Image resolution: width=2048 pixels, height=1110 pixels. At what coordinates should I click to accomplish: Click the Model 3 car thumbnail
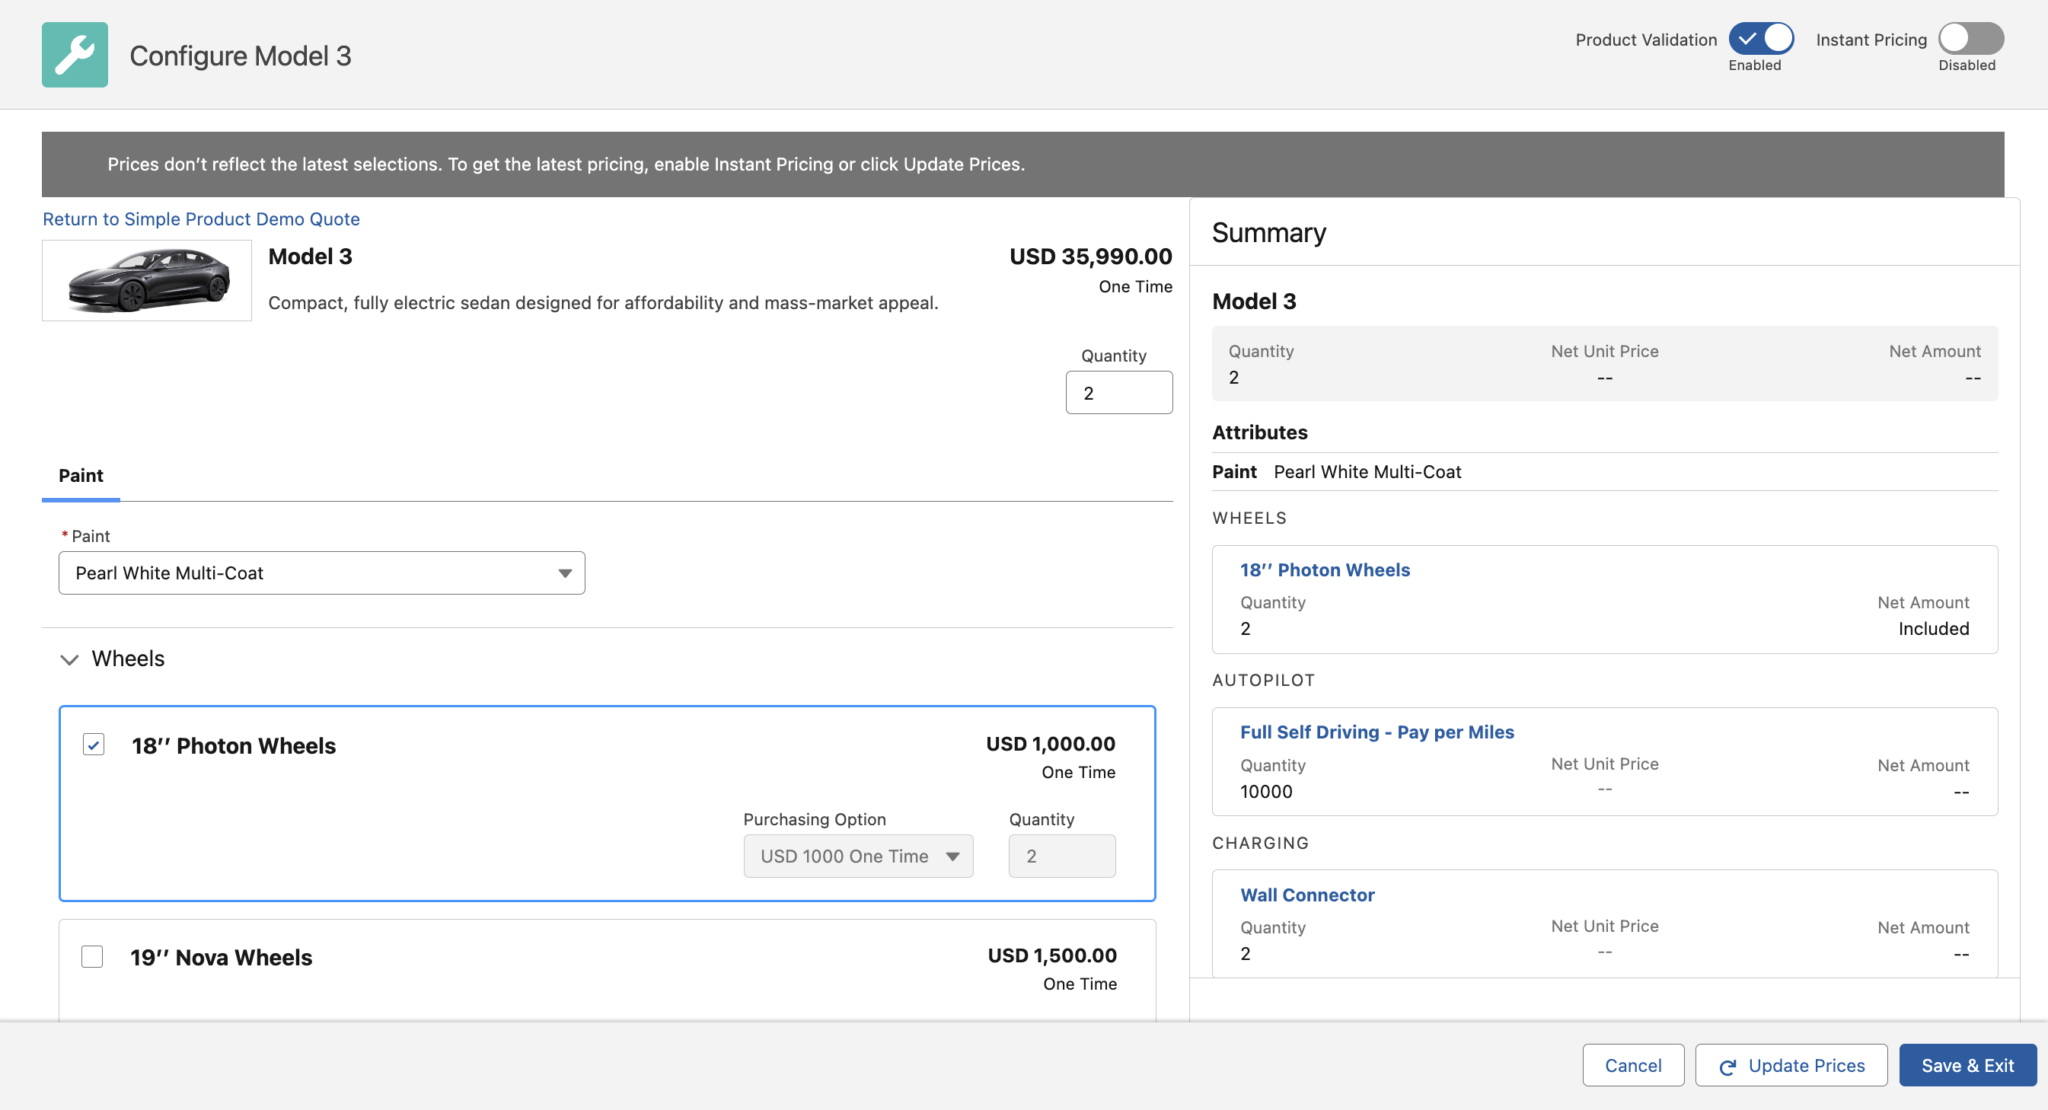[146, 280]
